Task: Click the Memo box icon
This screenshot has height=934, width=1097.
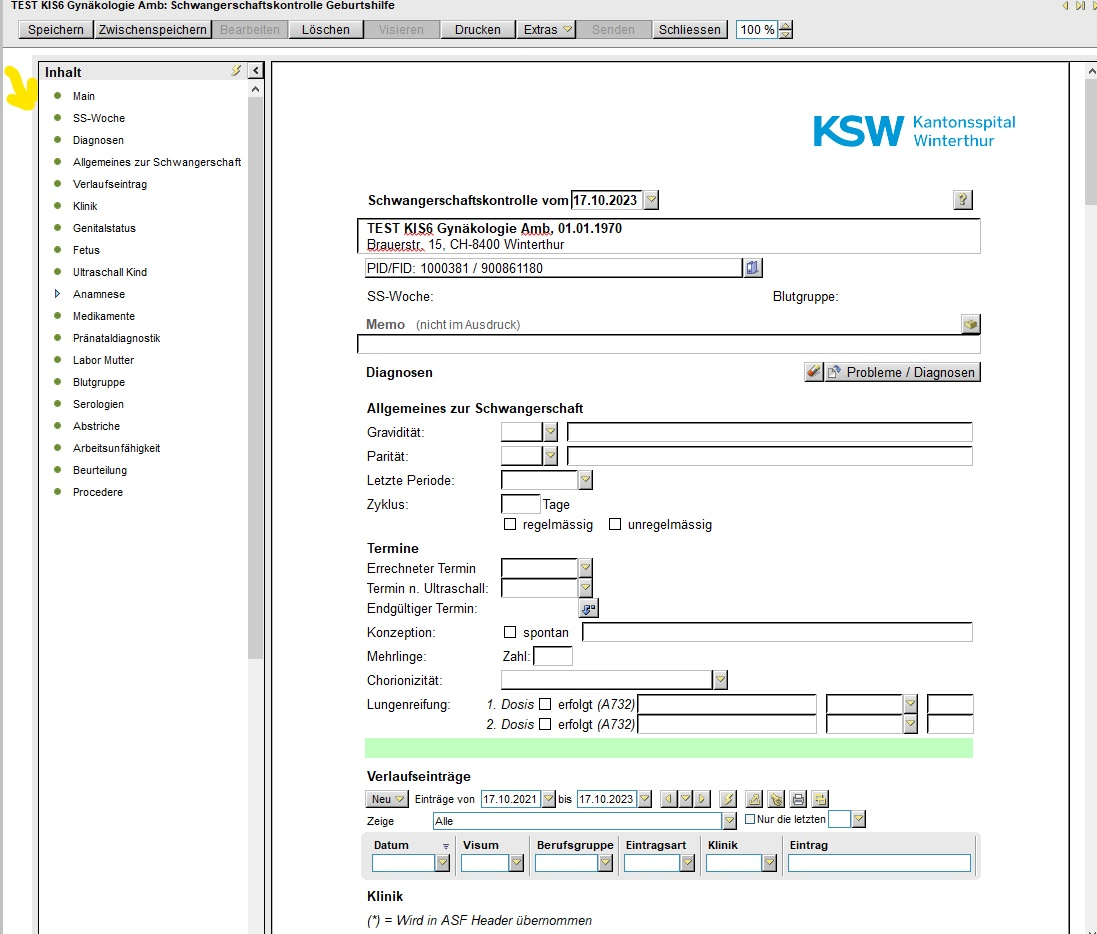Action: coord(970,324)
